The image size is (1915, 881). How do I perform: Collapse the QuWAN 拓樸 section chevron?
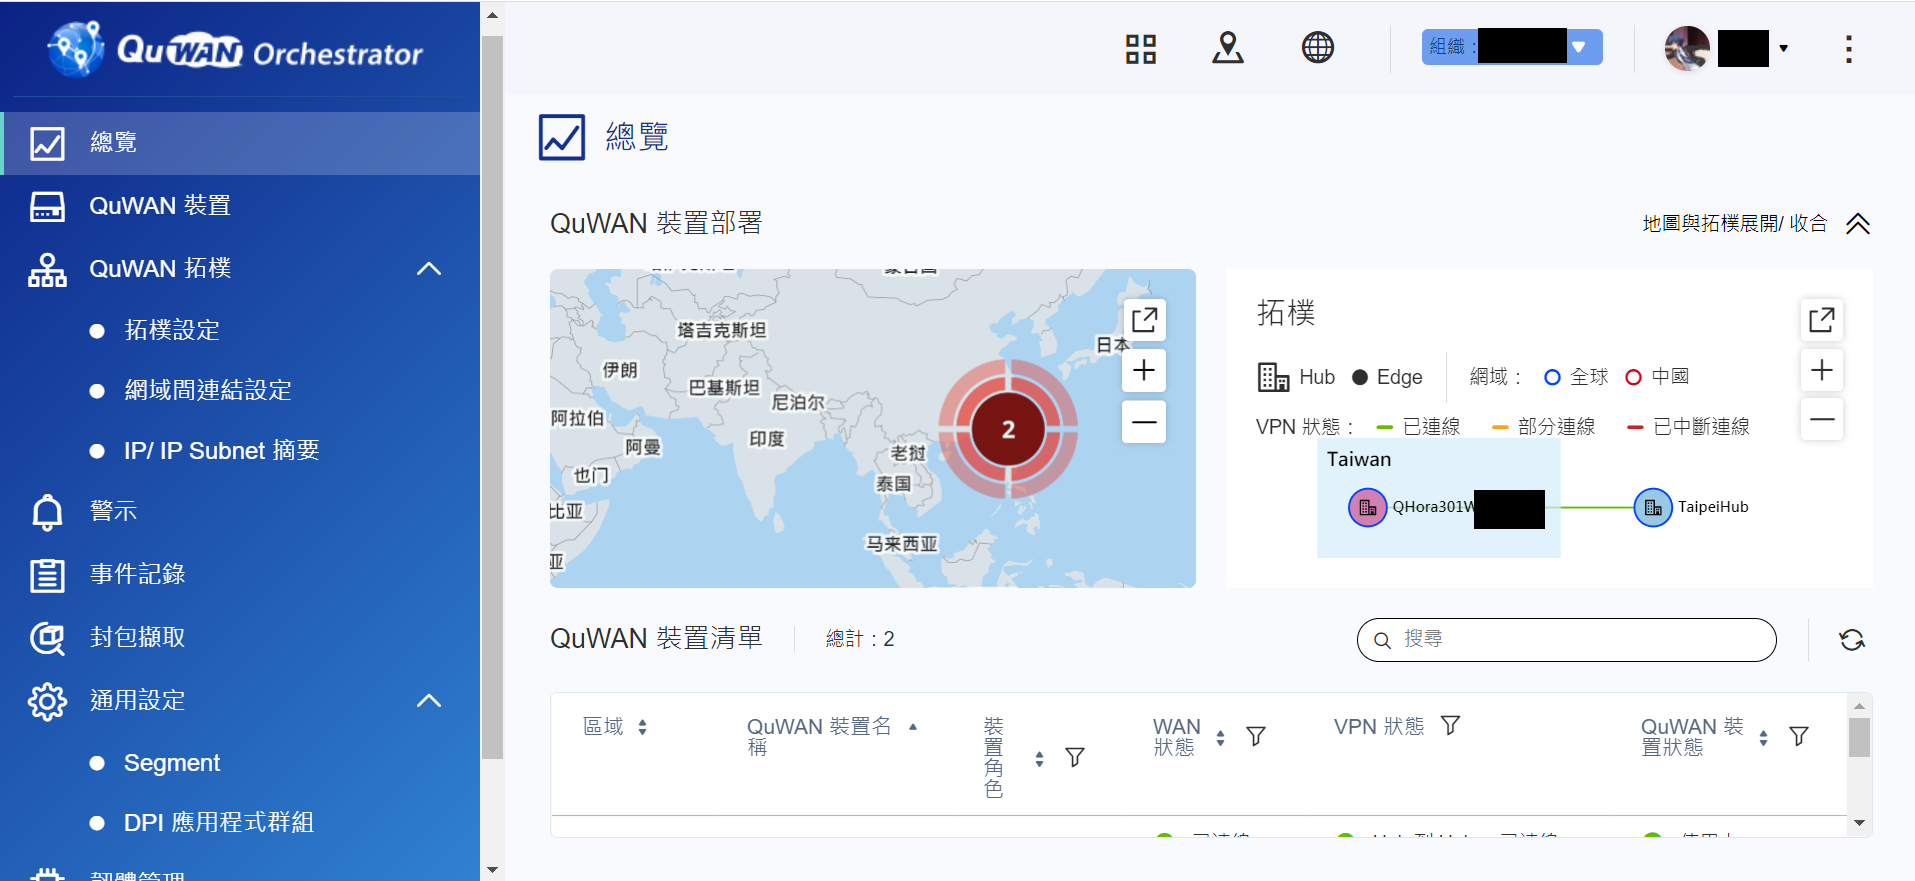[x=429, y=269]
